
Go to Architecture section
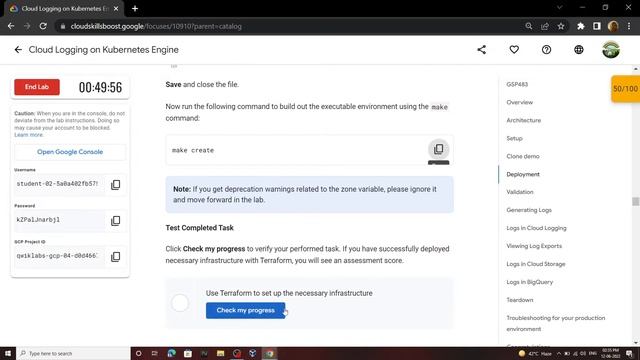(524, 120)
